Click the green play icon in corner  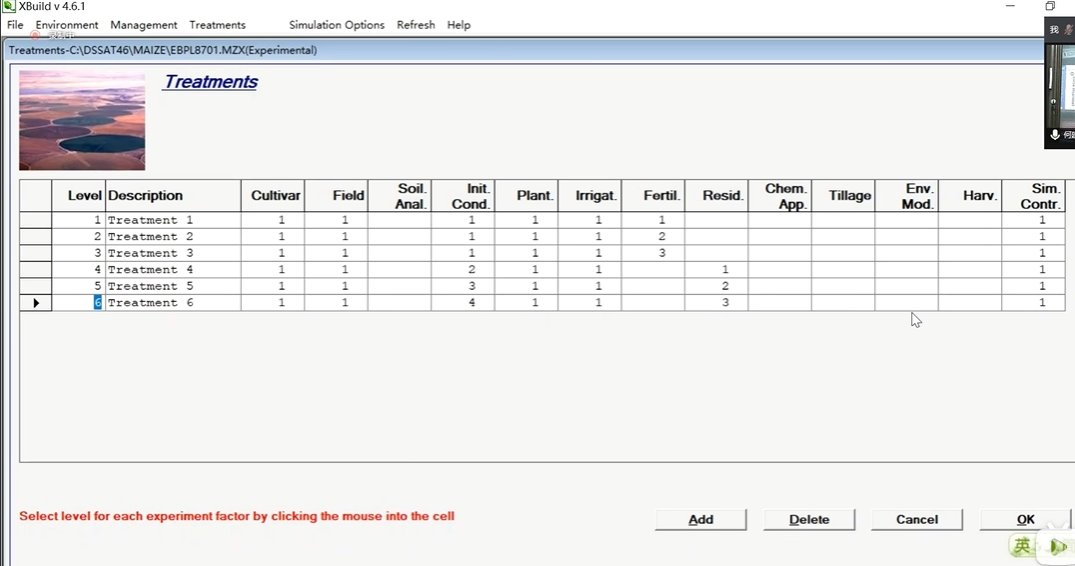coord(1058,546)
